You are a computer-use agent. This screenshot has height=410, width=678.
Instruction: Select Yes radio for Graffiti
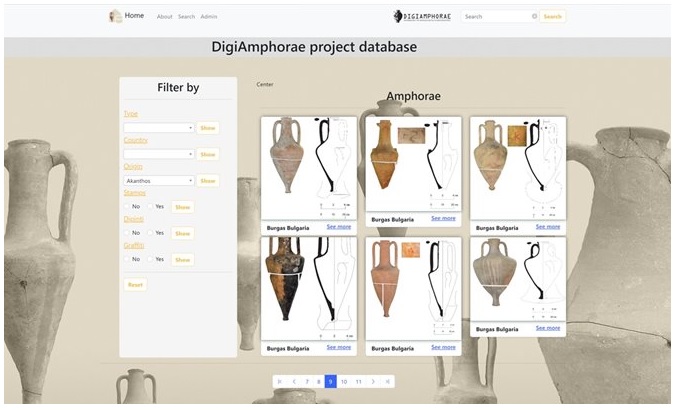tap(150, 259)
